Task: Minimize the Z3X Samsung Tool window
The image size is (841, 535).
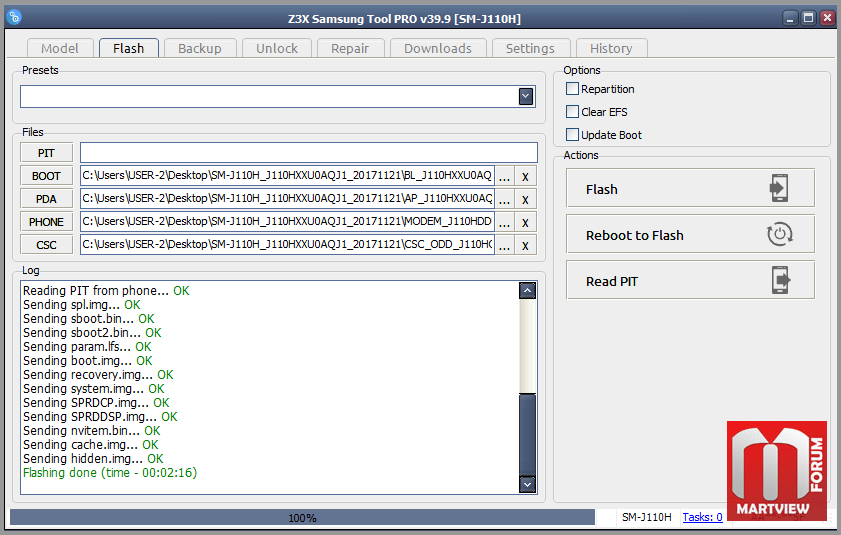Action: (x=790, y=18)
